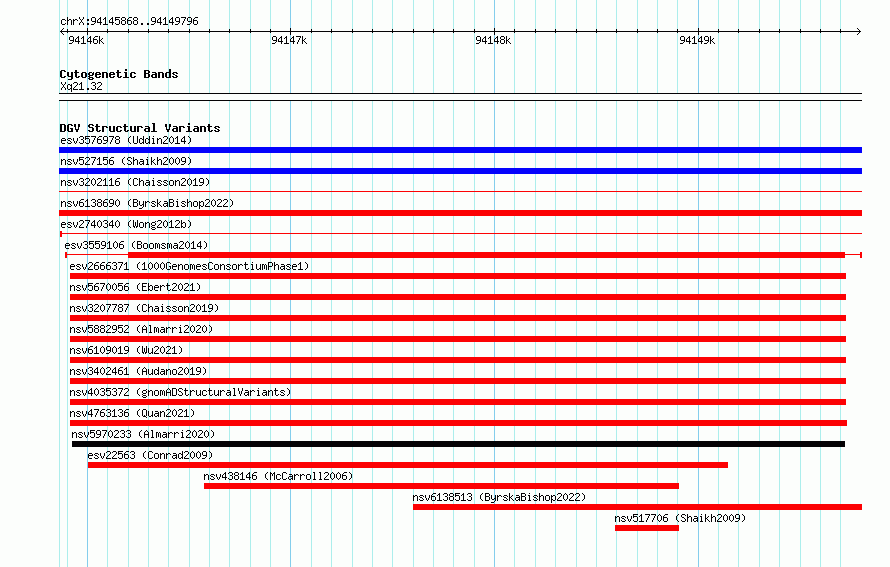Click the chrX:94145868..94149796 coordinate label

[x=129, y=22]
